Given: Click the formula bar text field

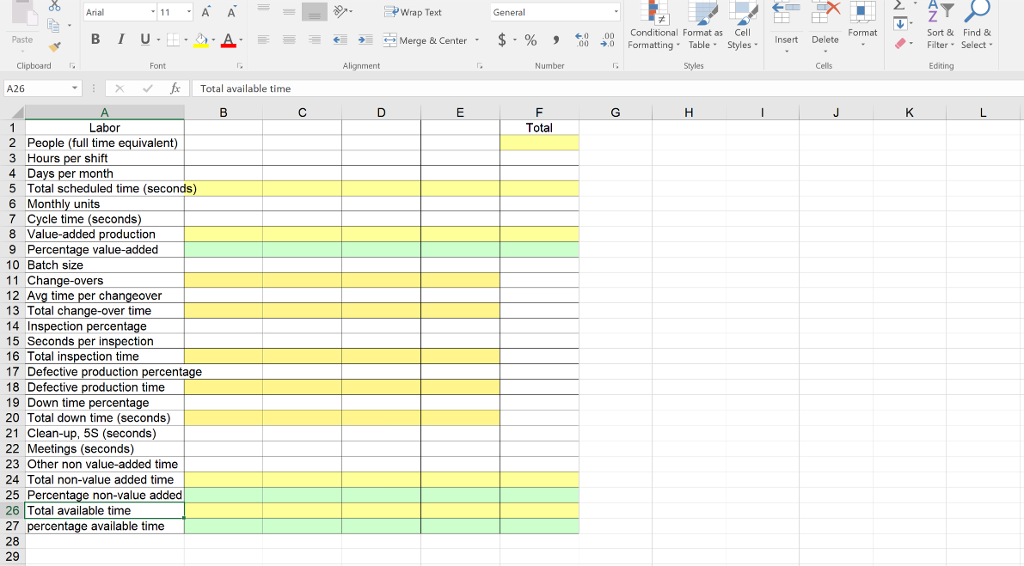Looking at the screenshot, I should (x=607, y=89).
